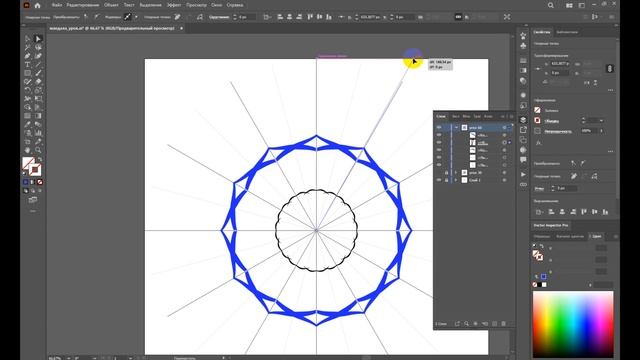Open the Layers panel menu
Viewport: 640px width, 360px height.
[x=511, y=116]
